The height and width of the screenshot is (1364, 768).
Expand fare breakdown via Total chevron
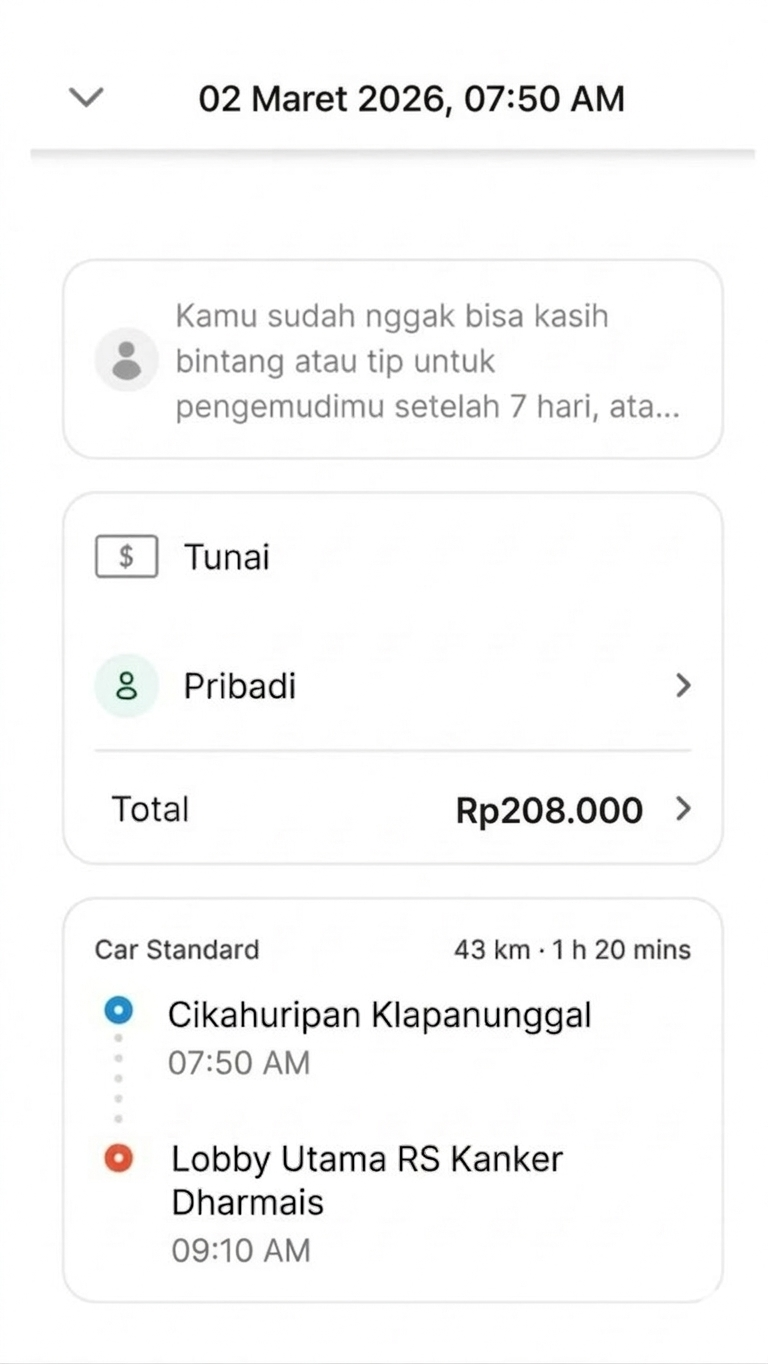683,809
